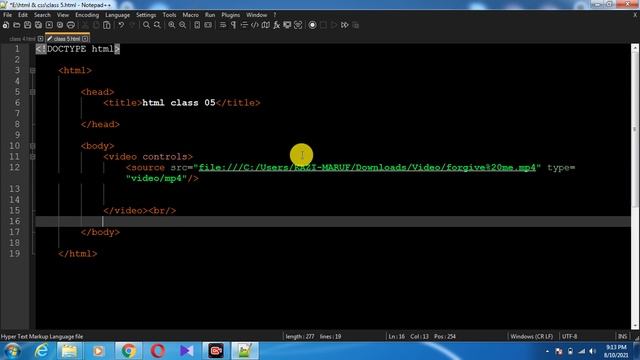Viewport: 640px width, 360px height.
Task: Click the vertical scrollbar up arrow
Action: pyautogui.click(x=635, y=47)
